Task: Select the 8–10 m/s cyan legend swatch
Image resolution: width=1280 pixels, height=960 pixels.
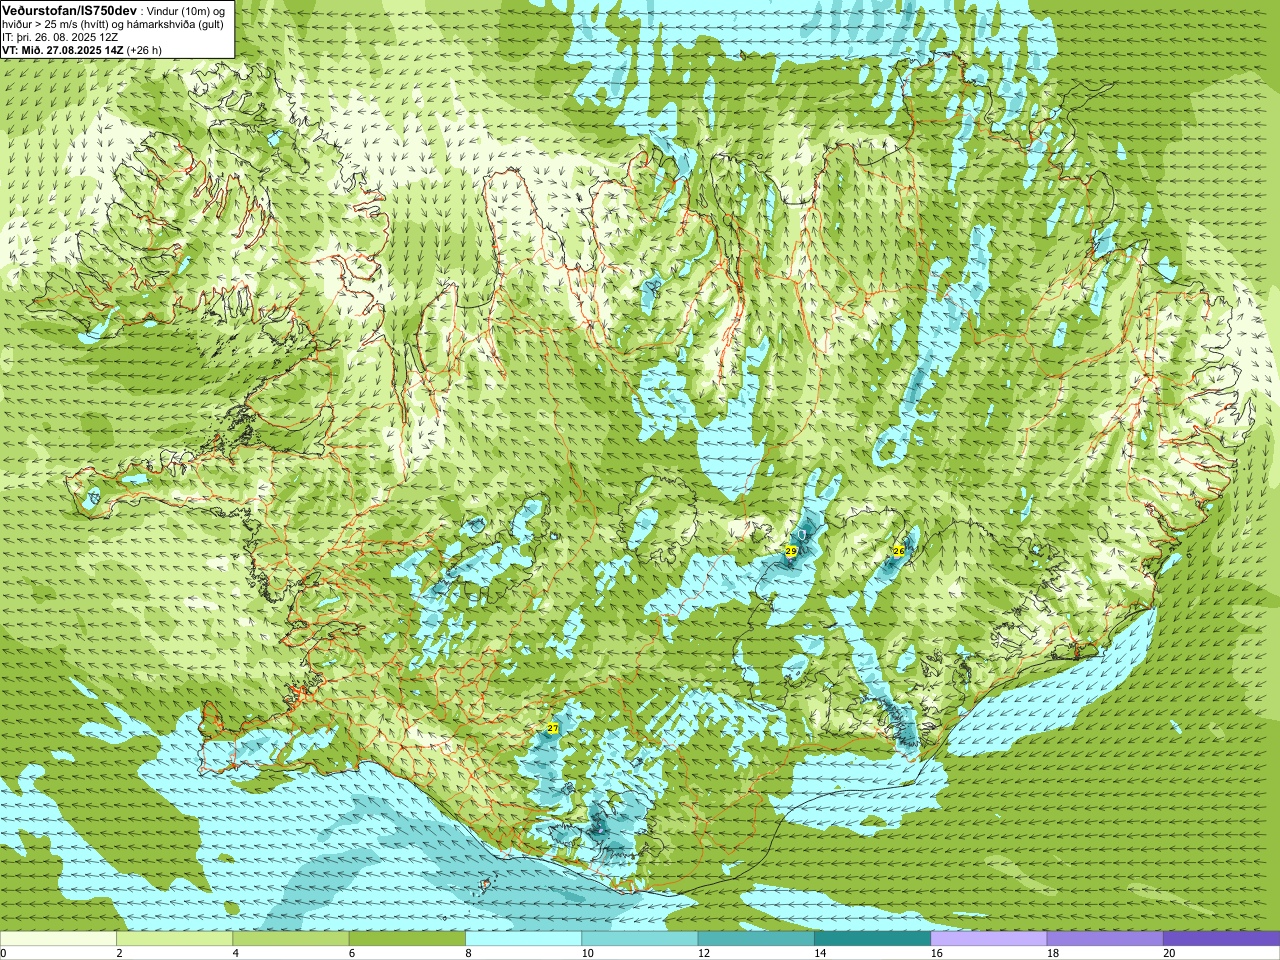Action: 523,938
